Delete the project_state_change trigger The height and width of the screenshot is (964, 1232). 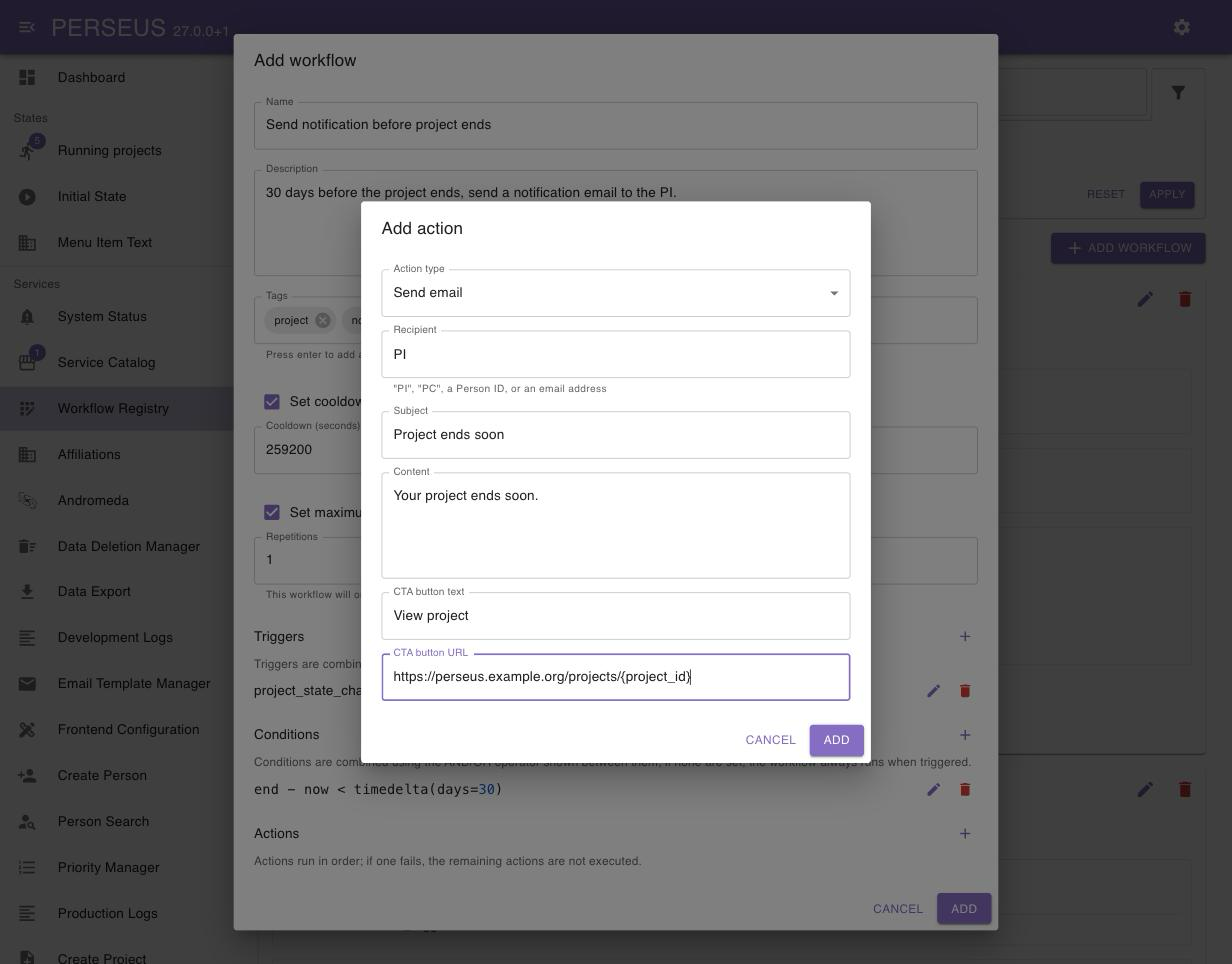pyautogui.click(x=965, y=691)
